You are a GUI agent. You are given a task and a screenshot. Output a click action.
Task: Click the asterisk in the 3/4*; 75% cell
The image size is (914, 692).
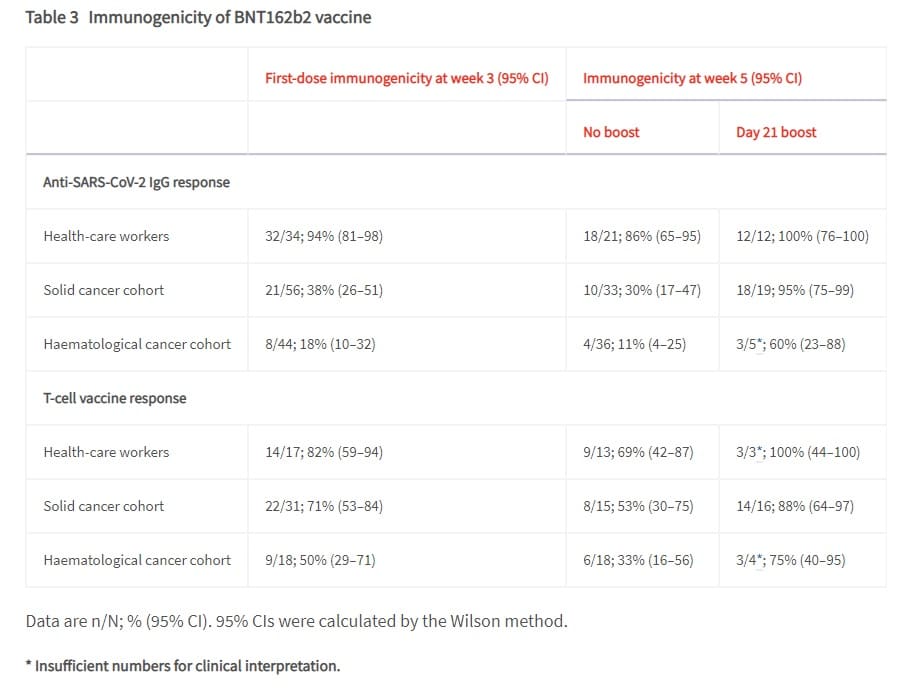tap(760, 558)
